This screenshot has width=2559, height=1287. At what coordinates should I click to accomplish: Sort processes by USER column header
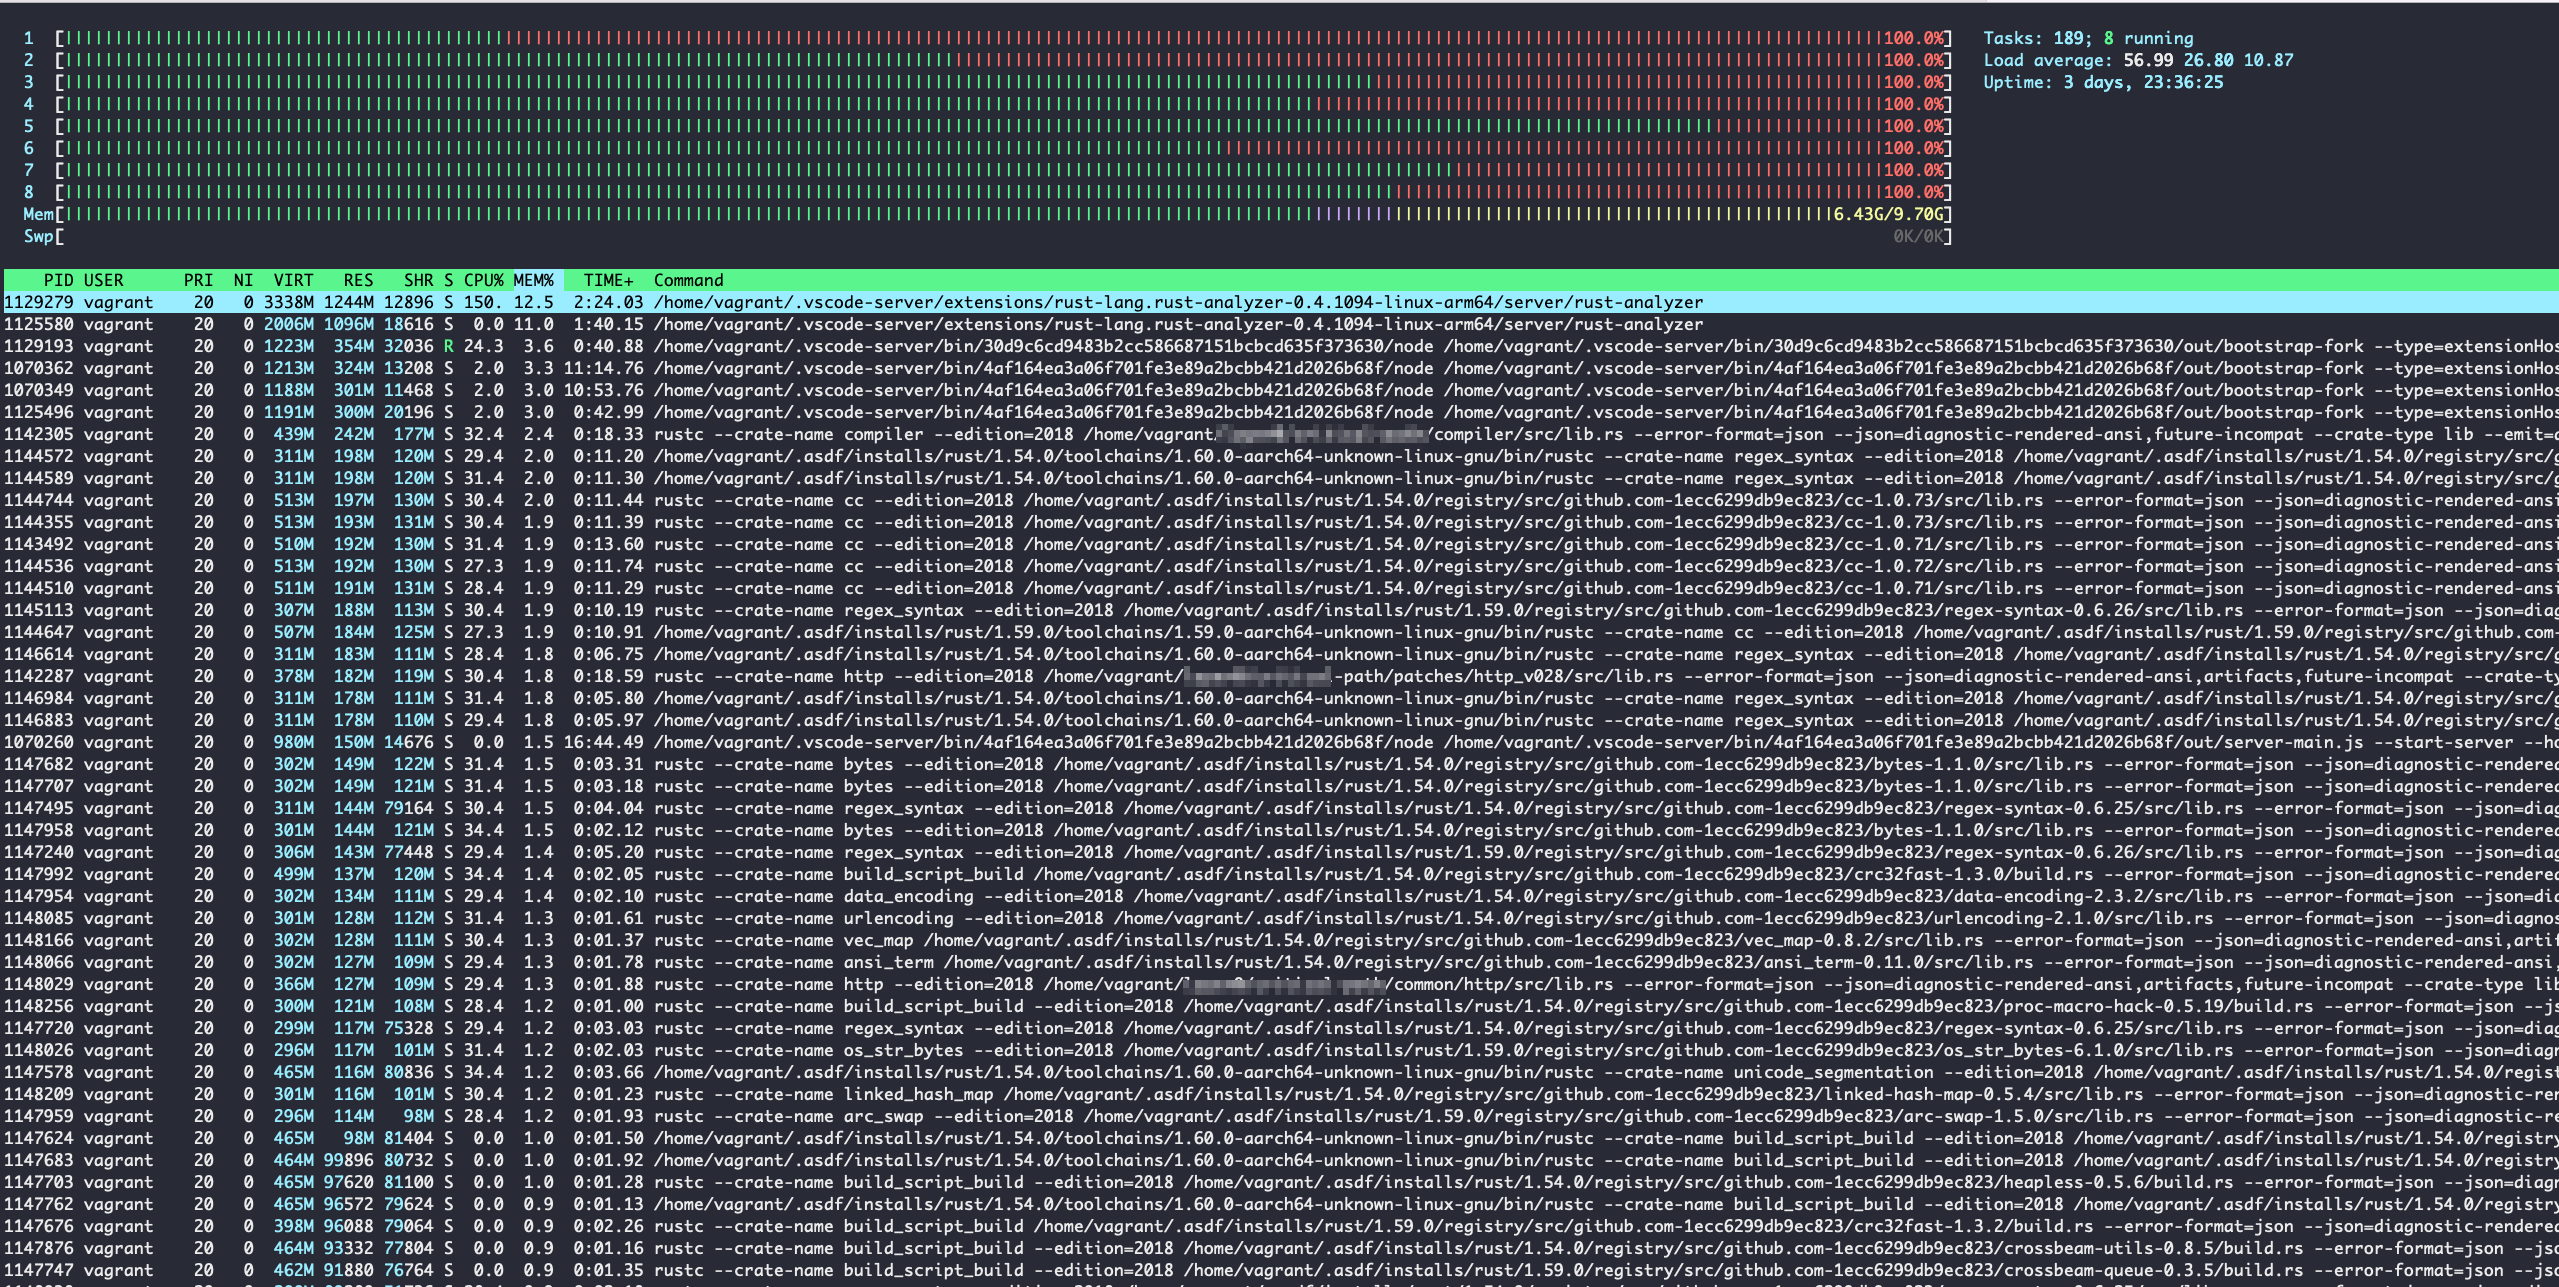click(x=104, y=280)
